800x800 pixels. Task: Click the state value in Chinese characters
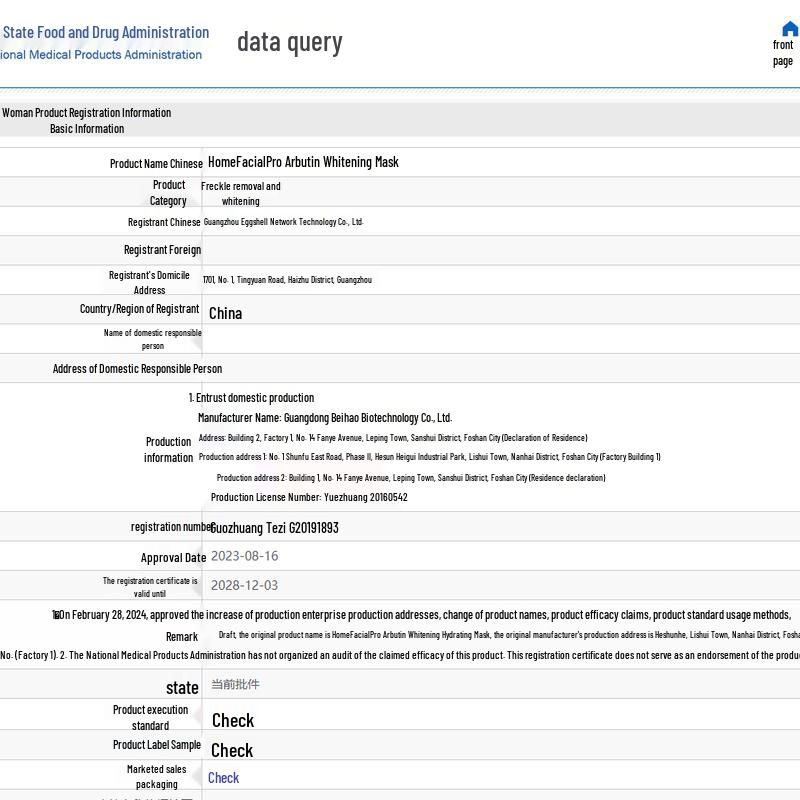click(235, 684)
